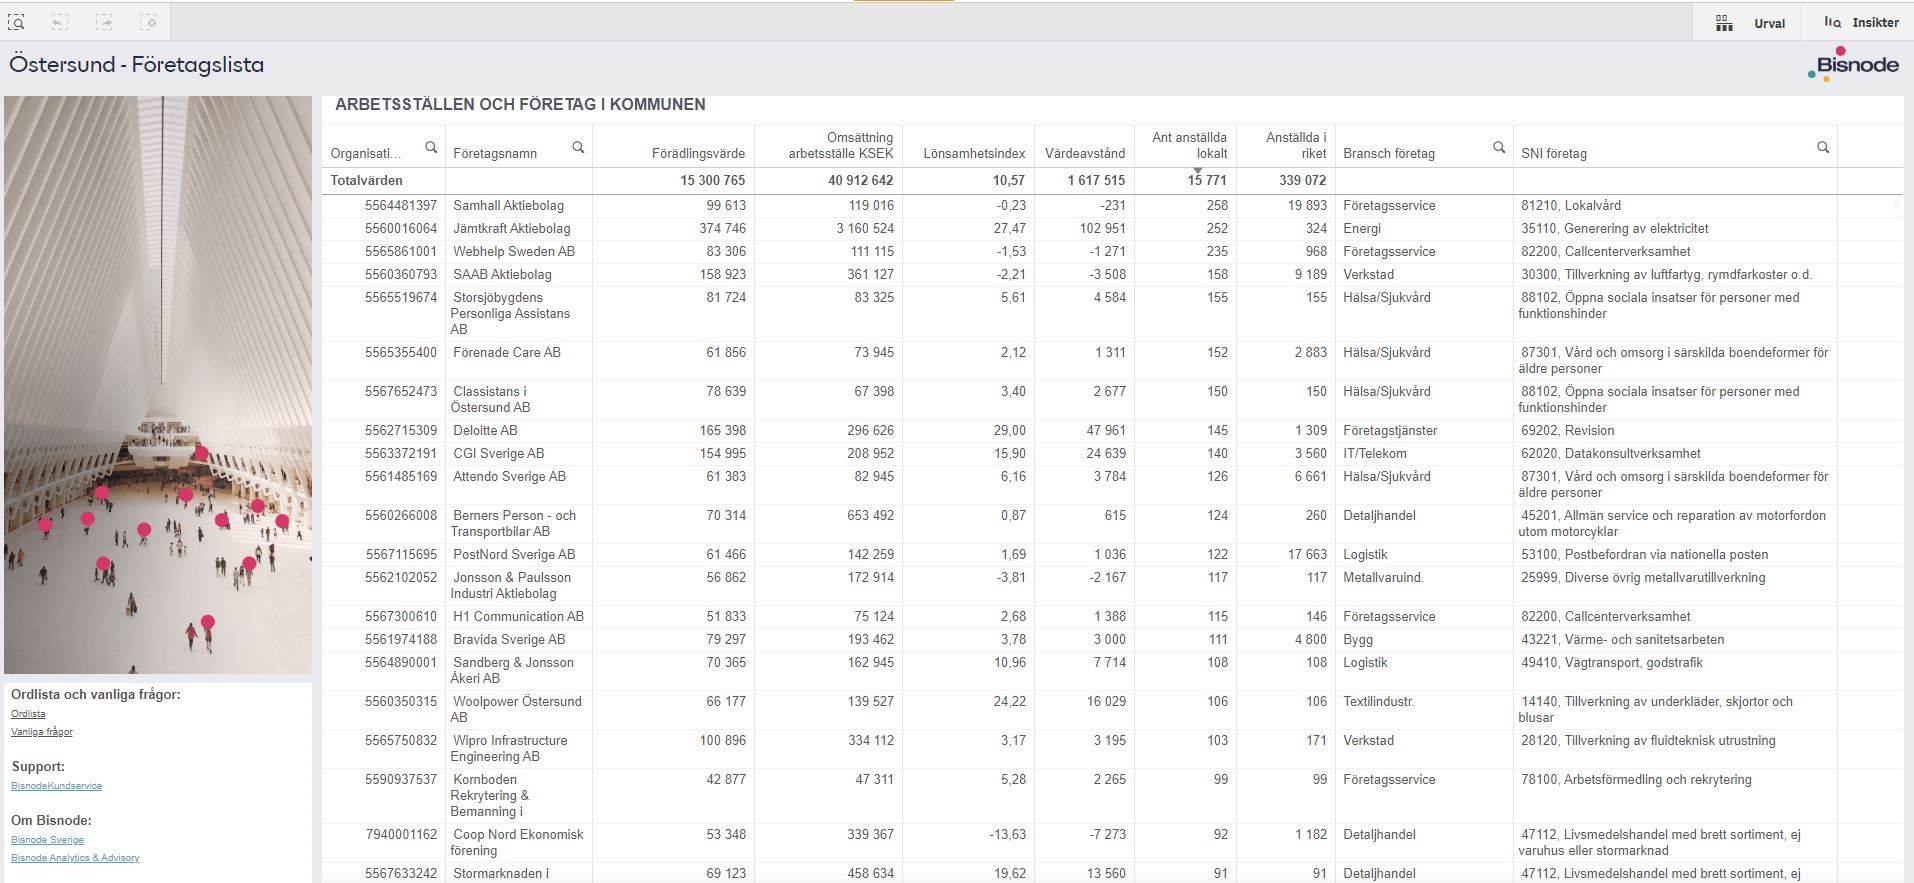
Task: Sort by Värdeavstånd column header
Action: tap(1085, 153)
